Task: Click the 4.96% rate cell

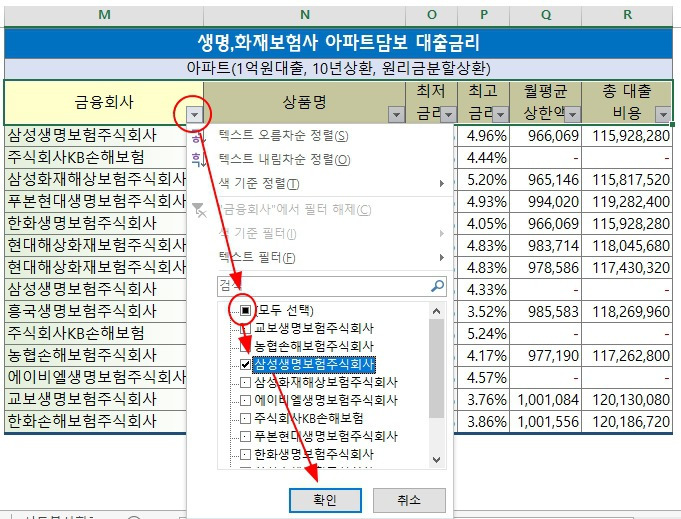Action: [x=483, y=136]
